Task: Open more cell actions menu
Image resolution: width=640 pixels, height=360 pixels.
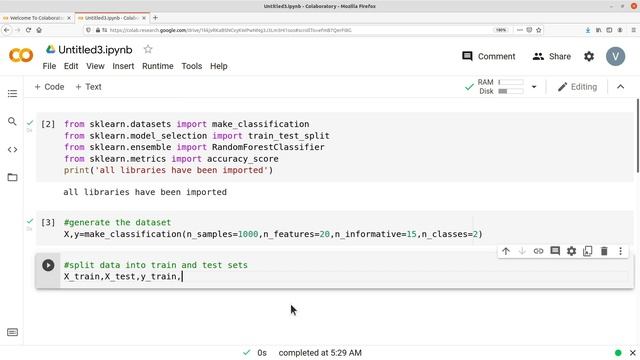Action: (620, 251)
